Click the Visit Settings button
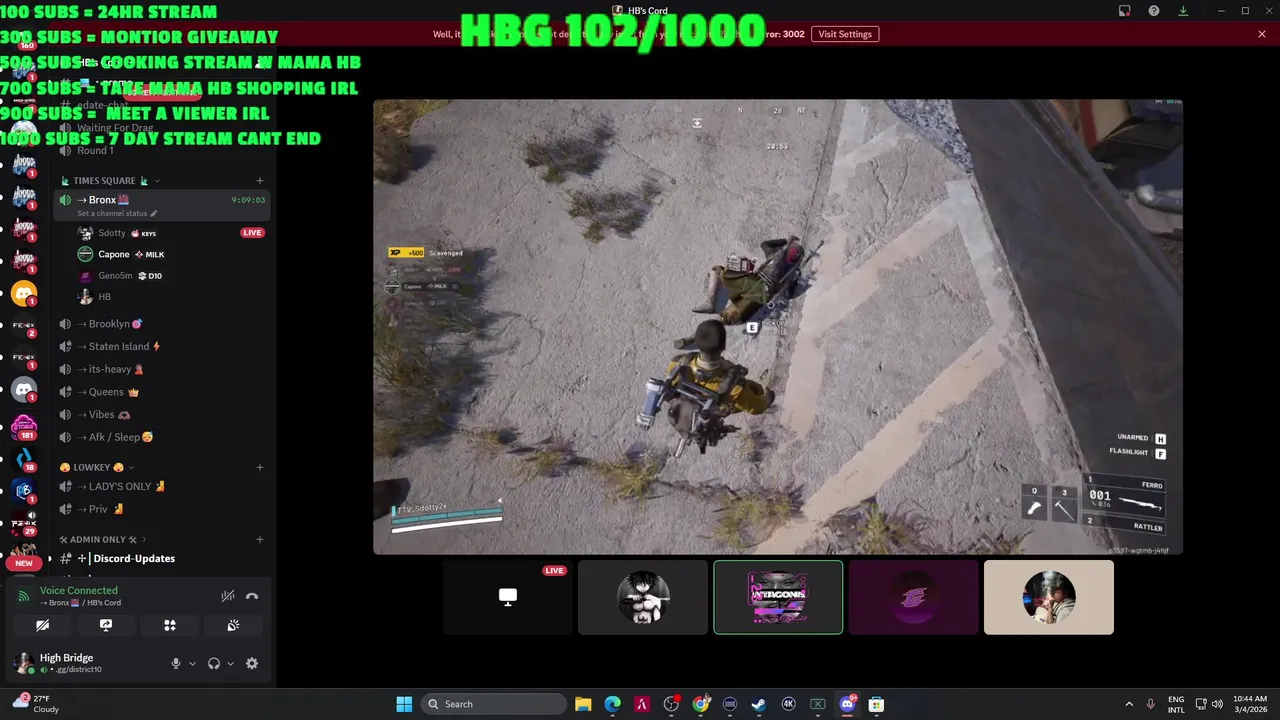This screenshot has height=720, width=1280. pyautogui.click(x=845, y=34)
